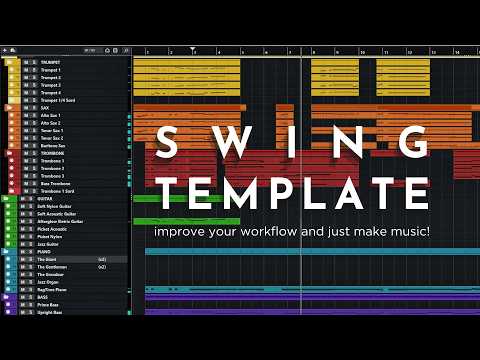The height and width of the screenshot is (360, 480).
Task: Select the Jazz Organ track name
Action: coord(48,282)
